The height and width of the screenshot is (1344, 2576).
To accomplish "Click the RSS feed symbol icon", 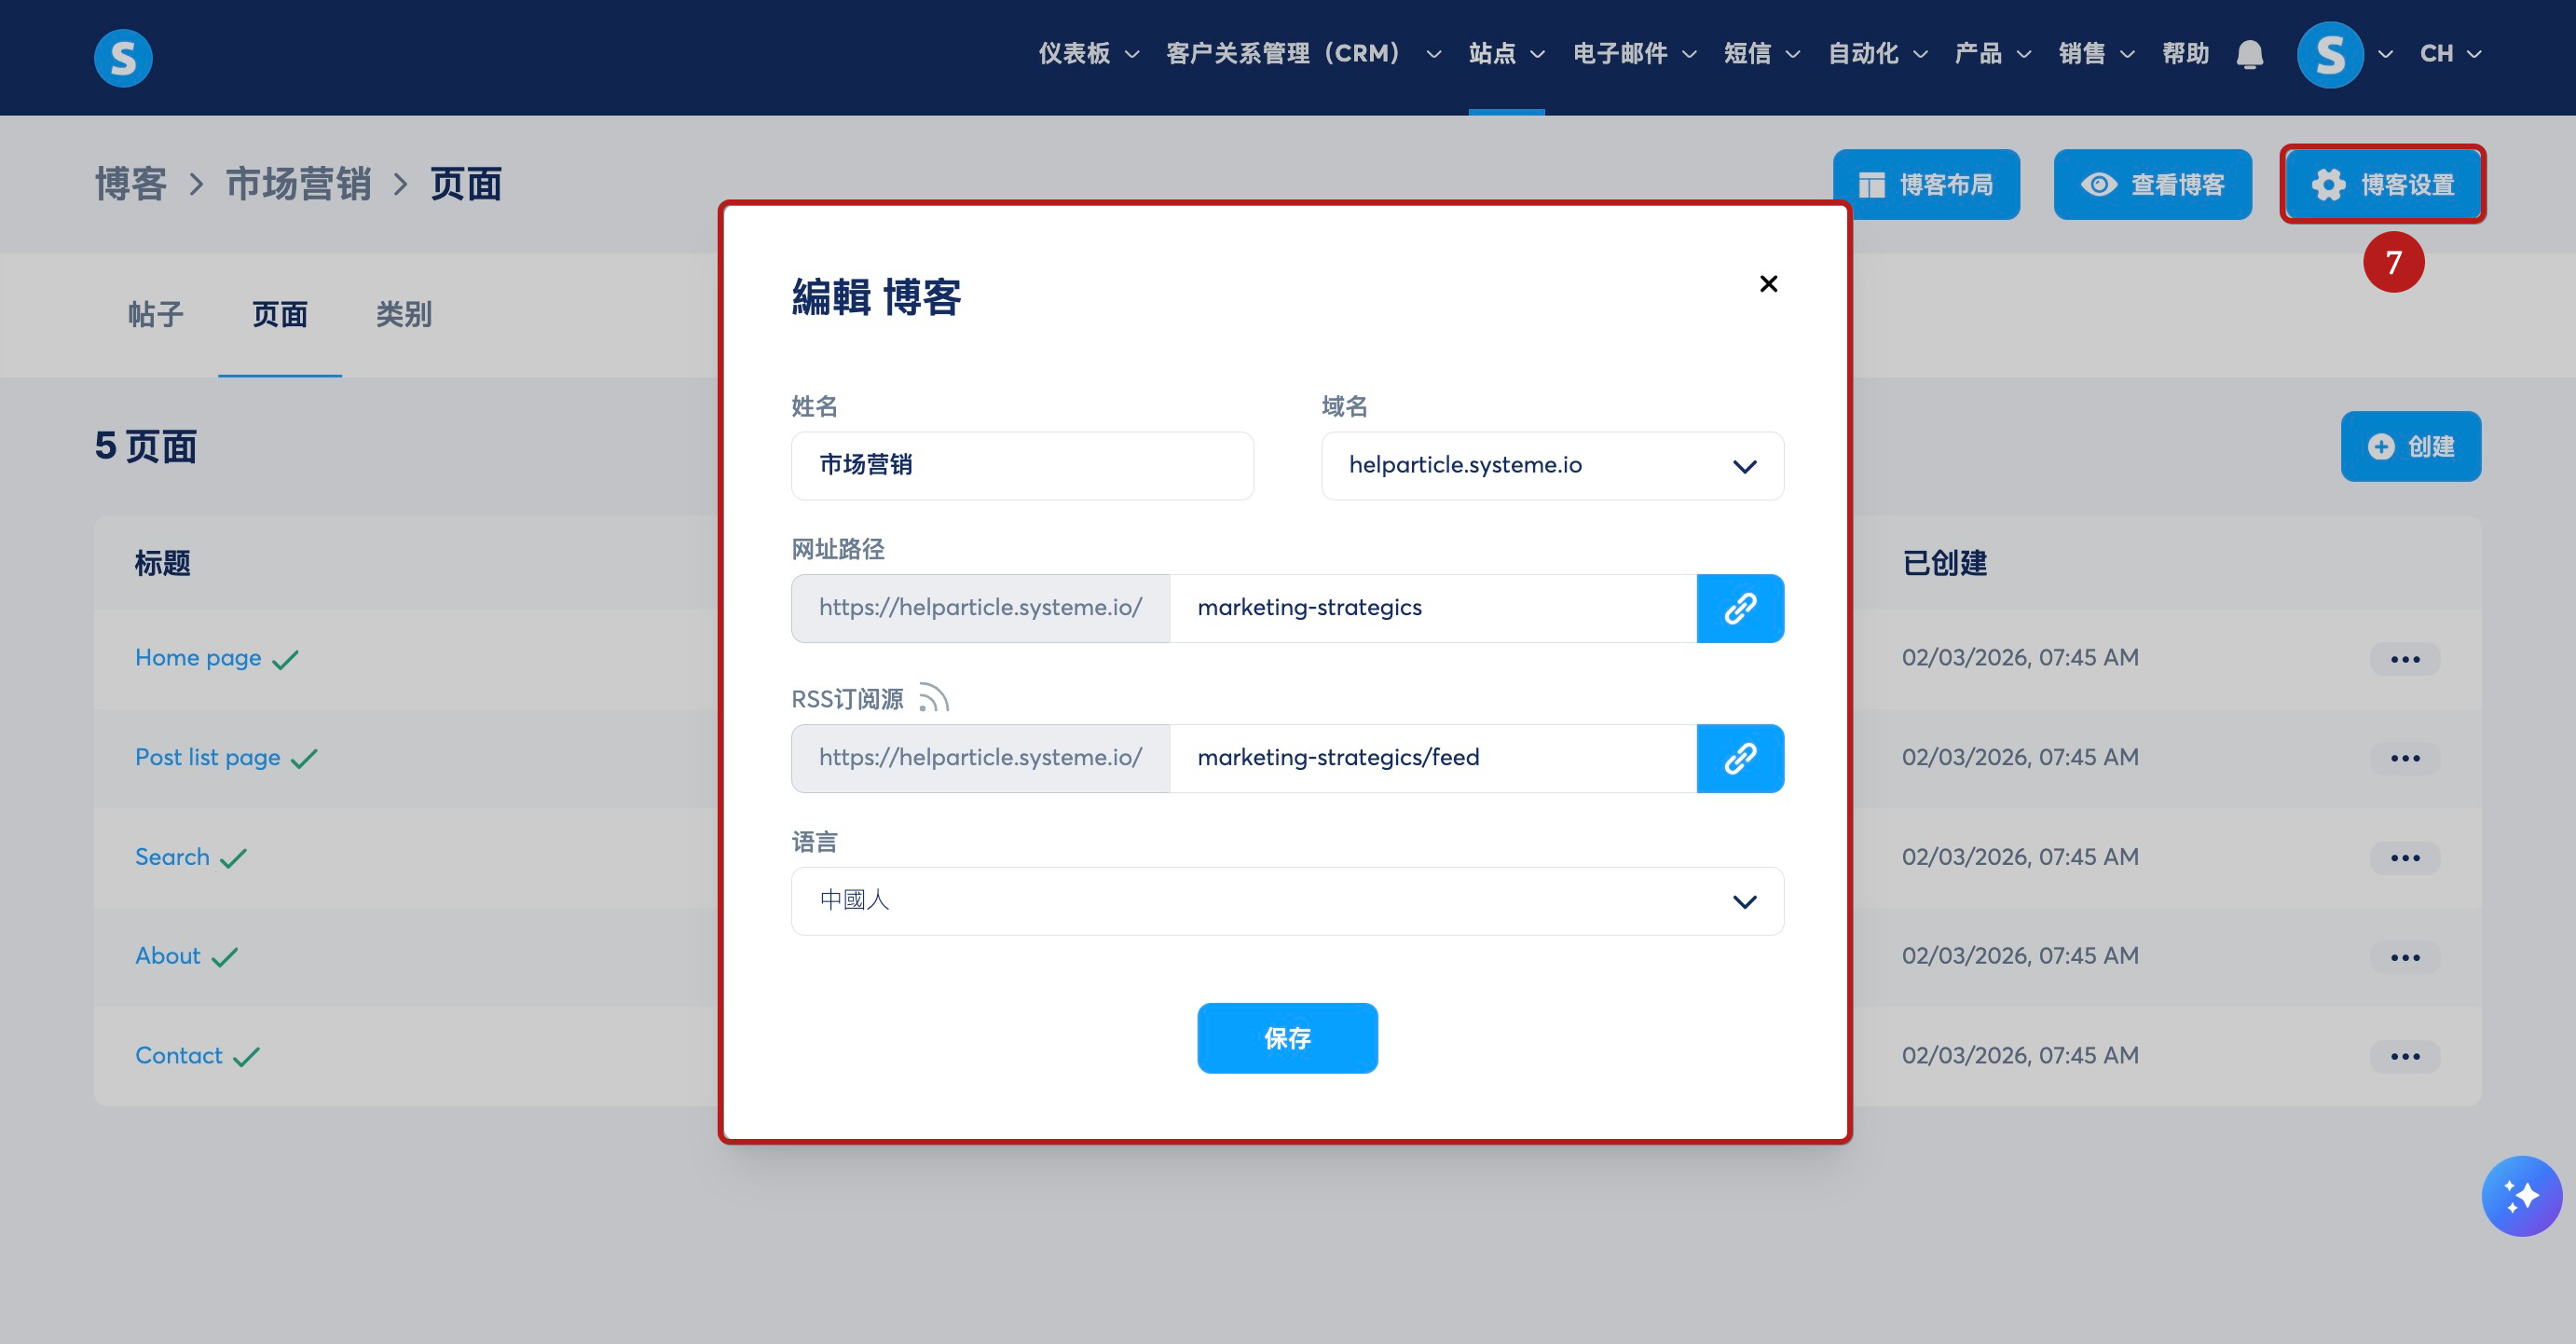I will pos(933,698).
